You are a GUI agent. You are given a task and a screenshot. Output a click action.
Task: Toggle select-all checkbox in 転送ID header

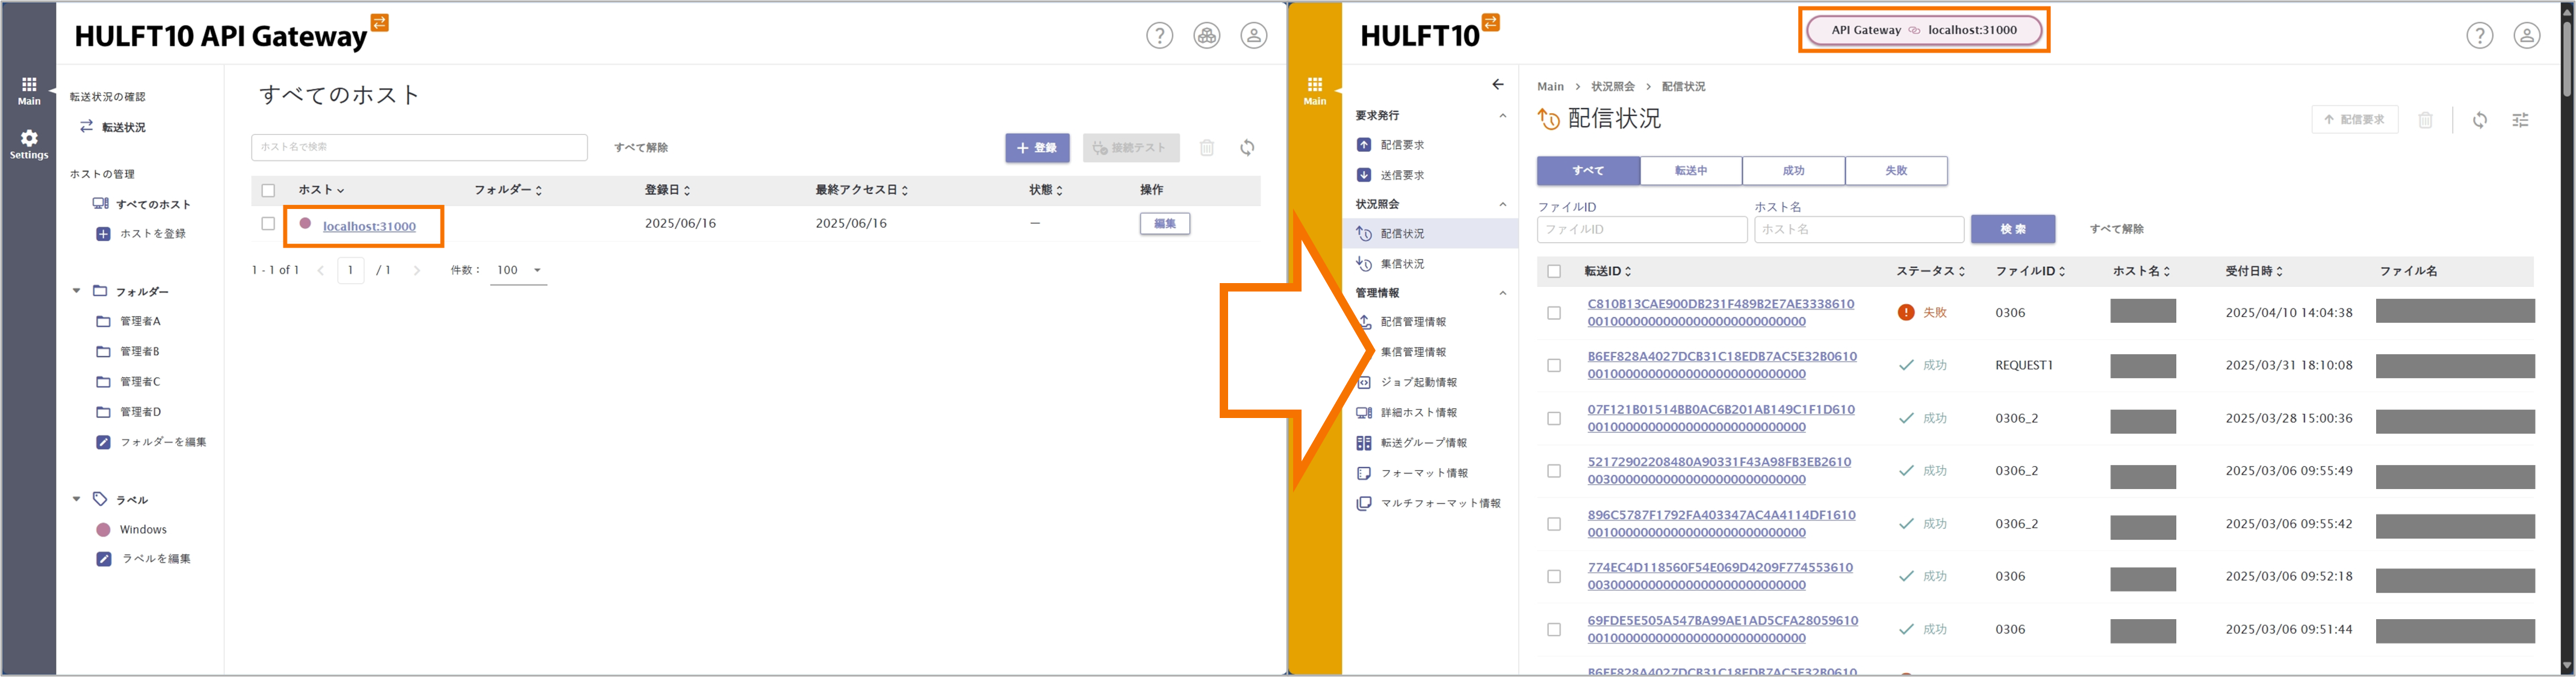(1553, 271)
